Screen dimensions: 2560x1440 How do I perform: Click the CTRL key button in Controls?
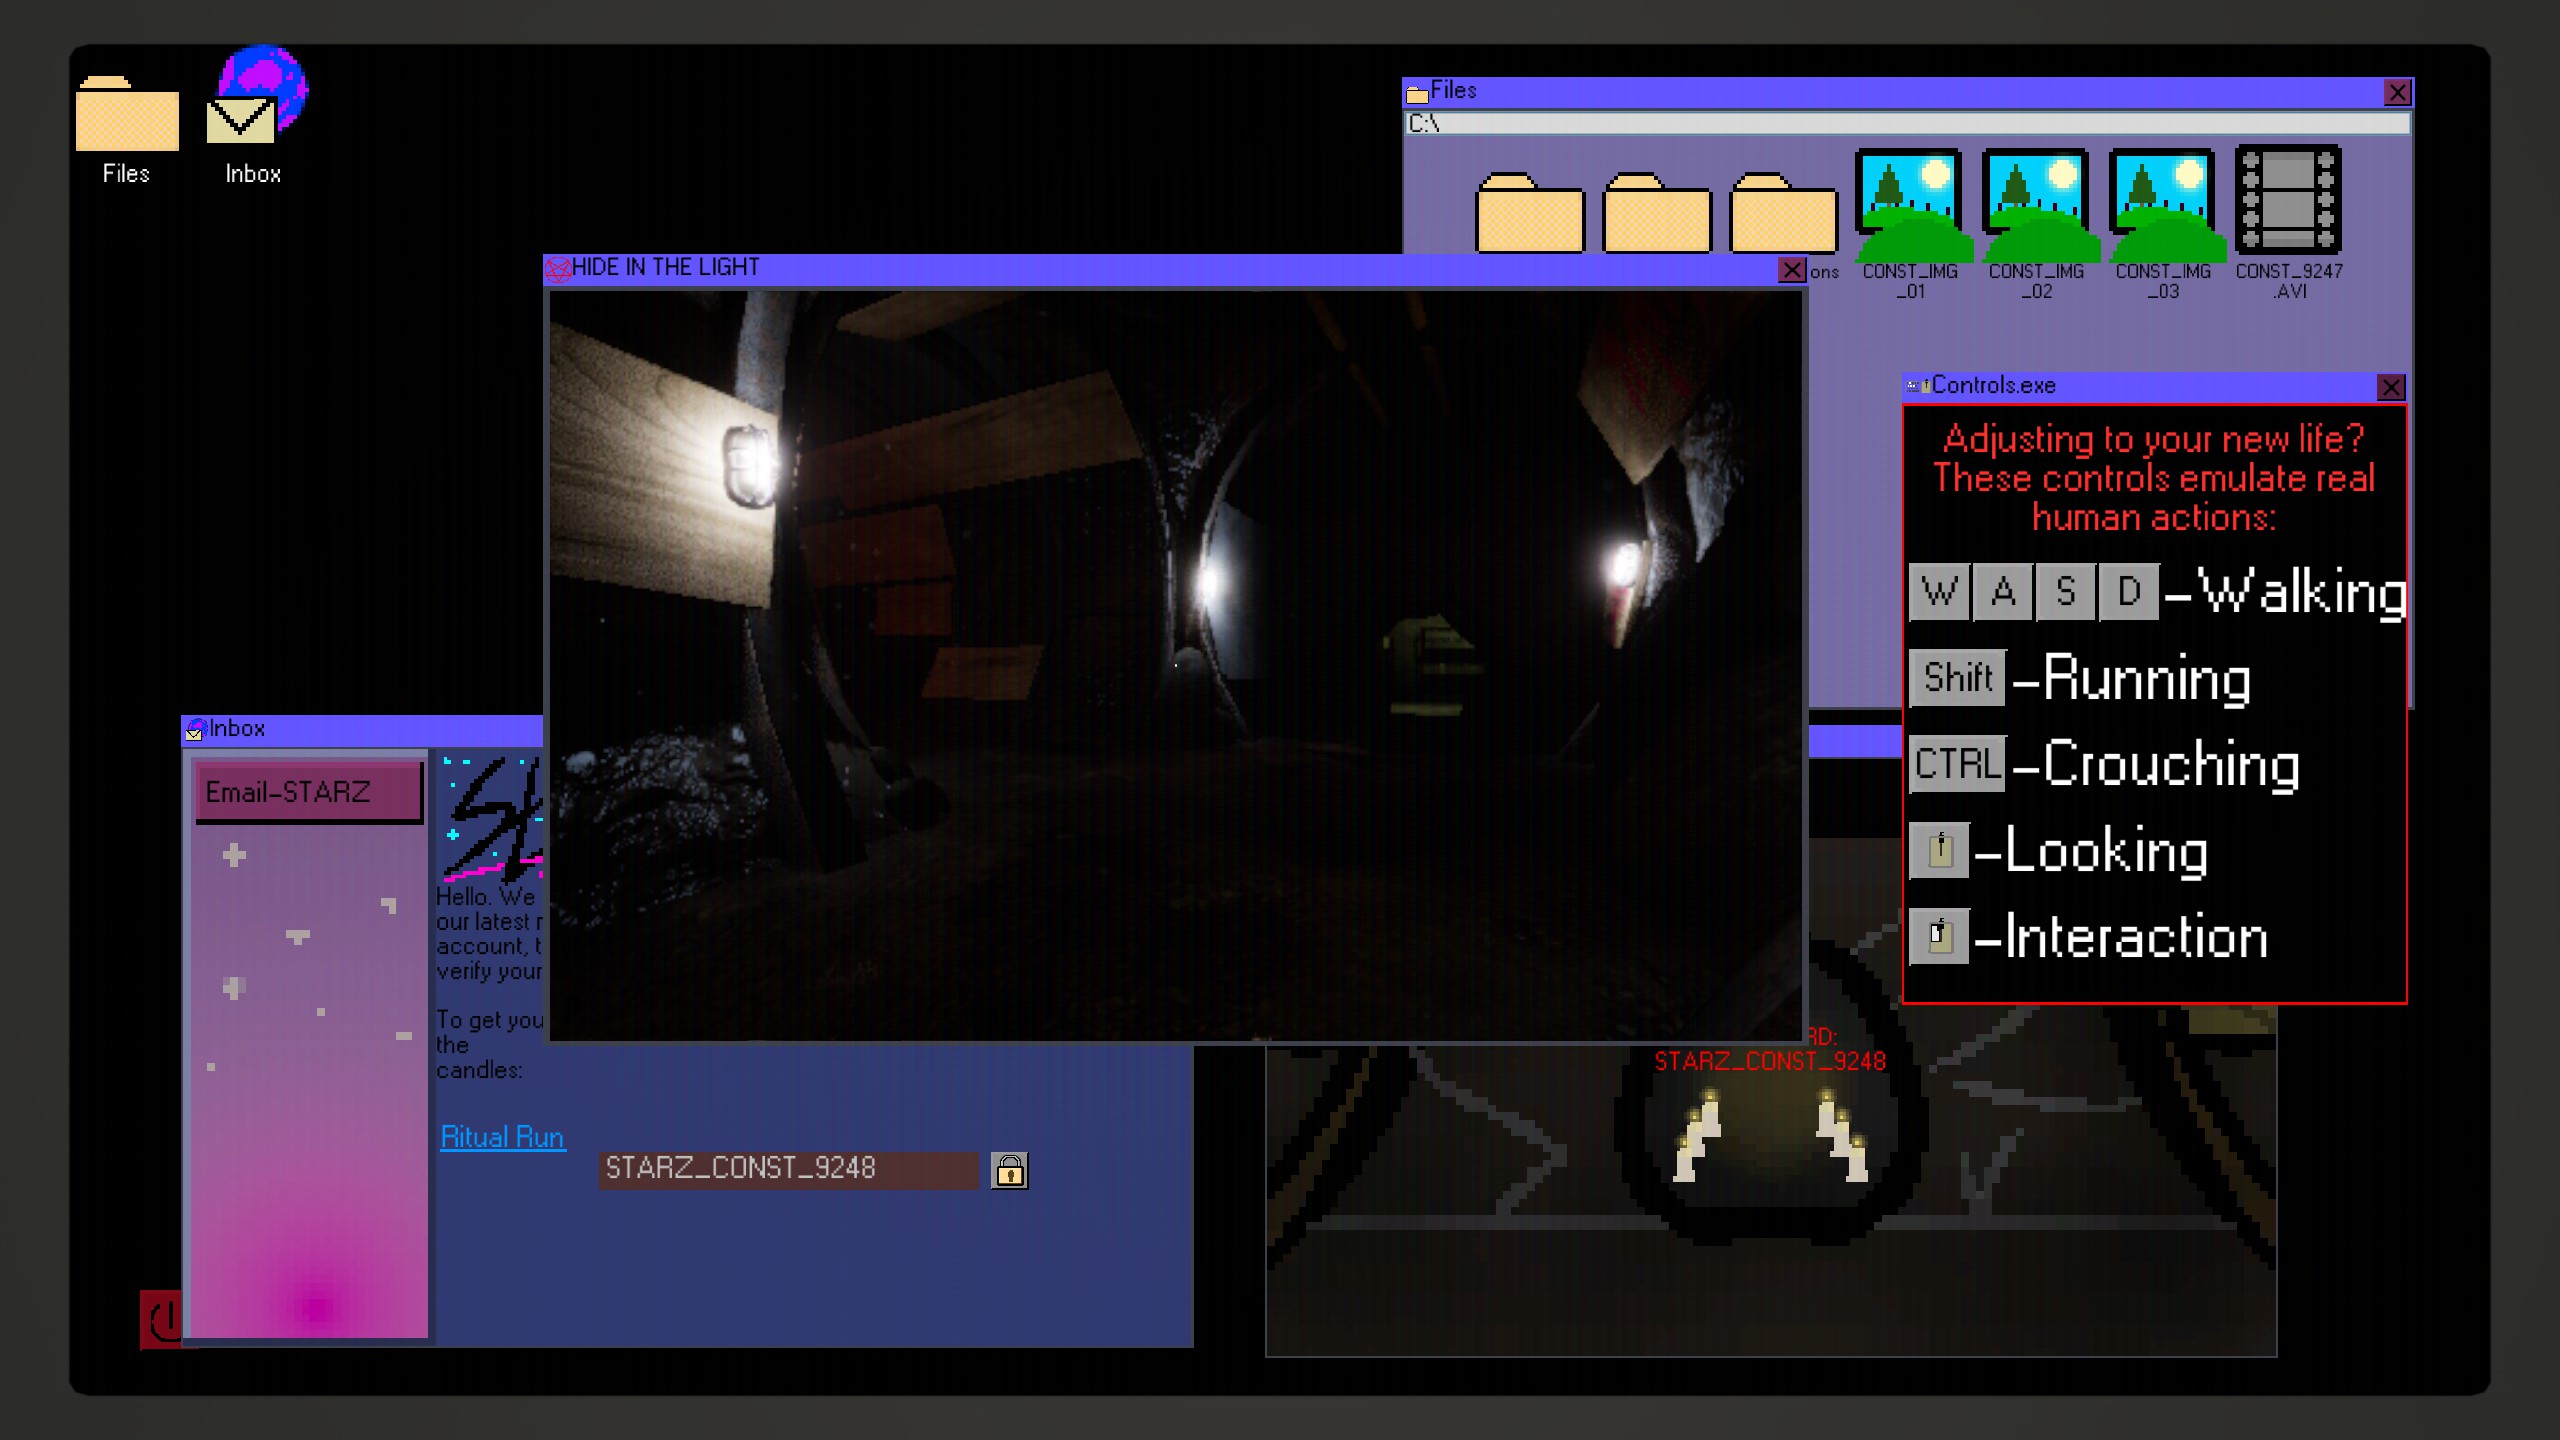(x=1957, y=764)
